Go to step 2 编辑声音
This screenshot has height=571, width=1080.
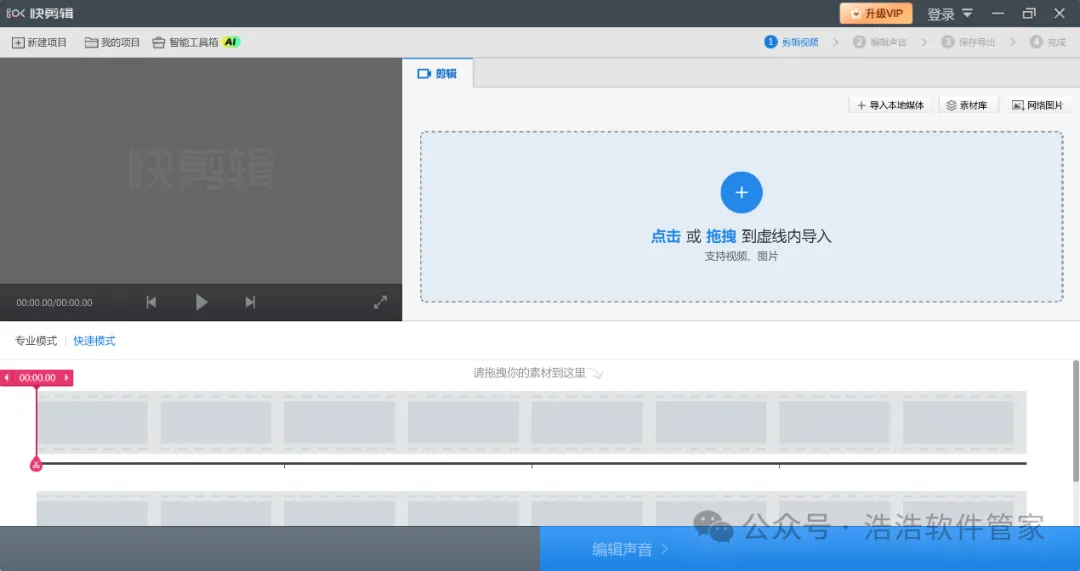coord(880,42)
